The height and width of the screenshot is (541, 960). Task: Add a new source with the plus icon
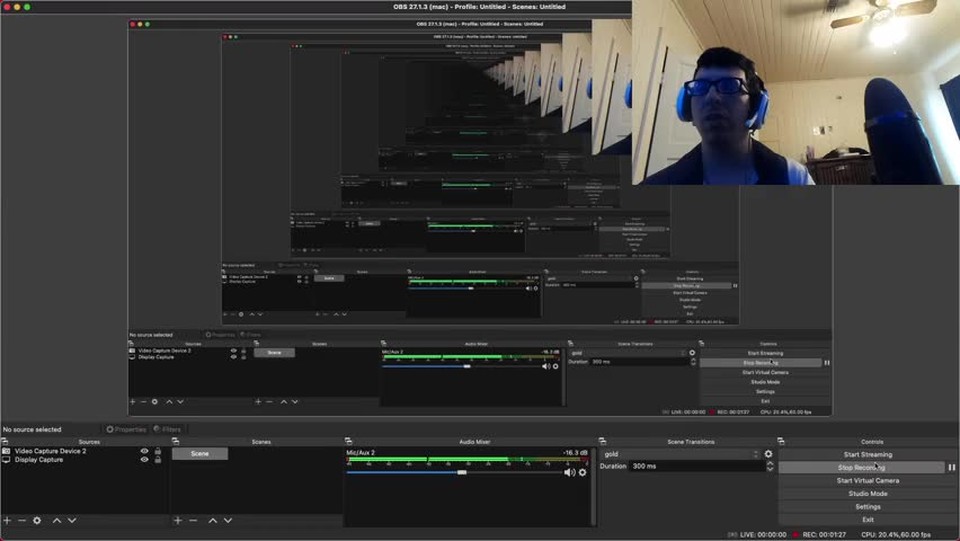coord(7,520)
